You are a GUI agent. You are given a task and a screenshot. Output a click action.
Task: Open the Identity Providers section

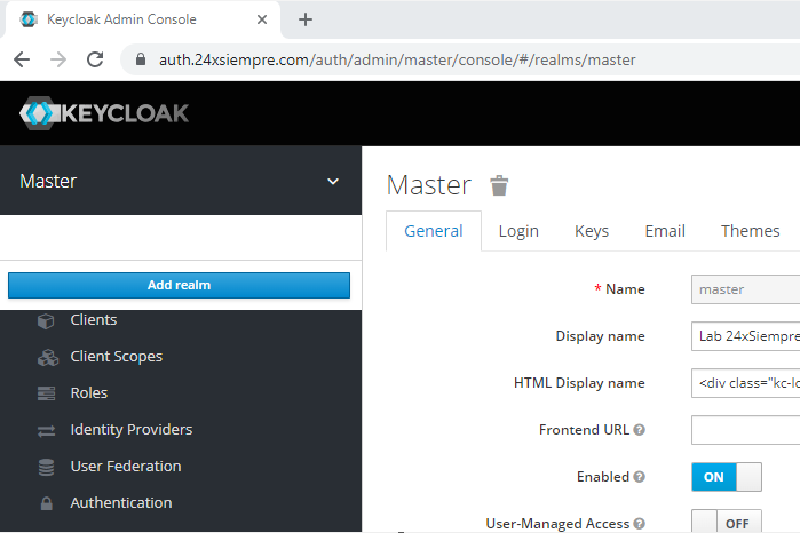(x=131, y=429)
